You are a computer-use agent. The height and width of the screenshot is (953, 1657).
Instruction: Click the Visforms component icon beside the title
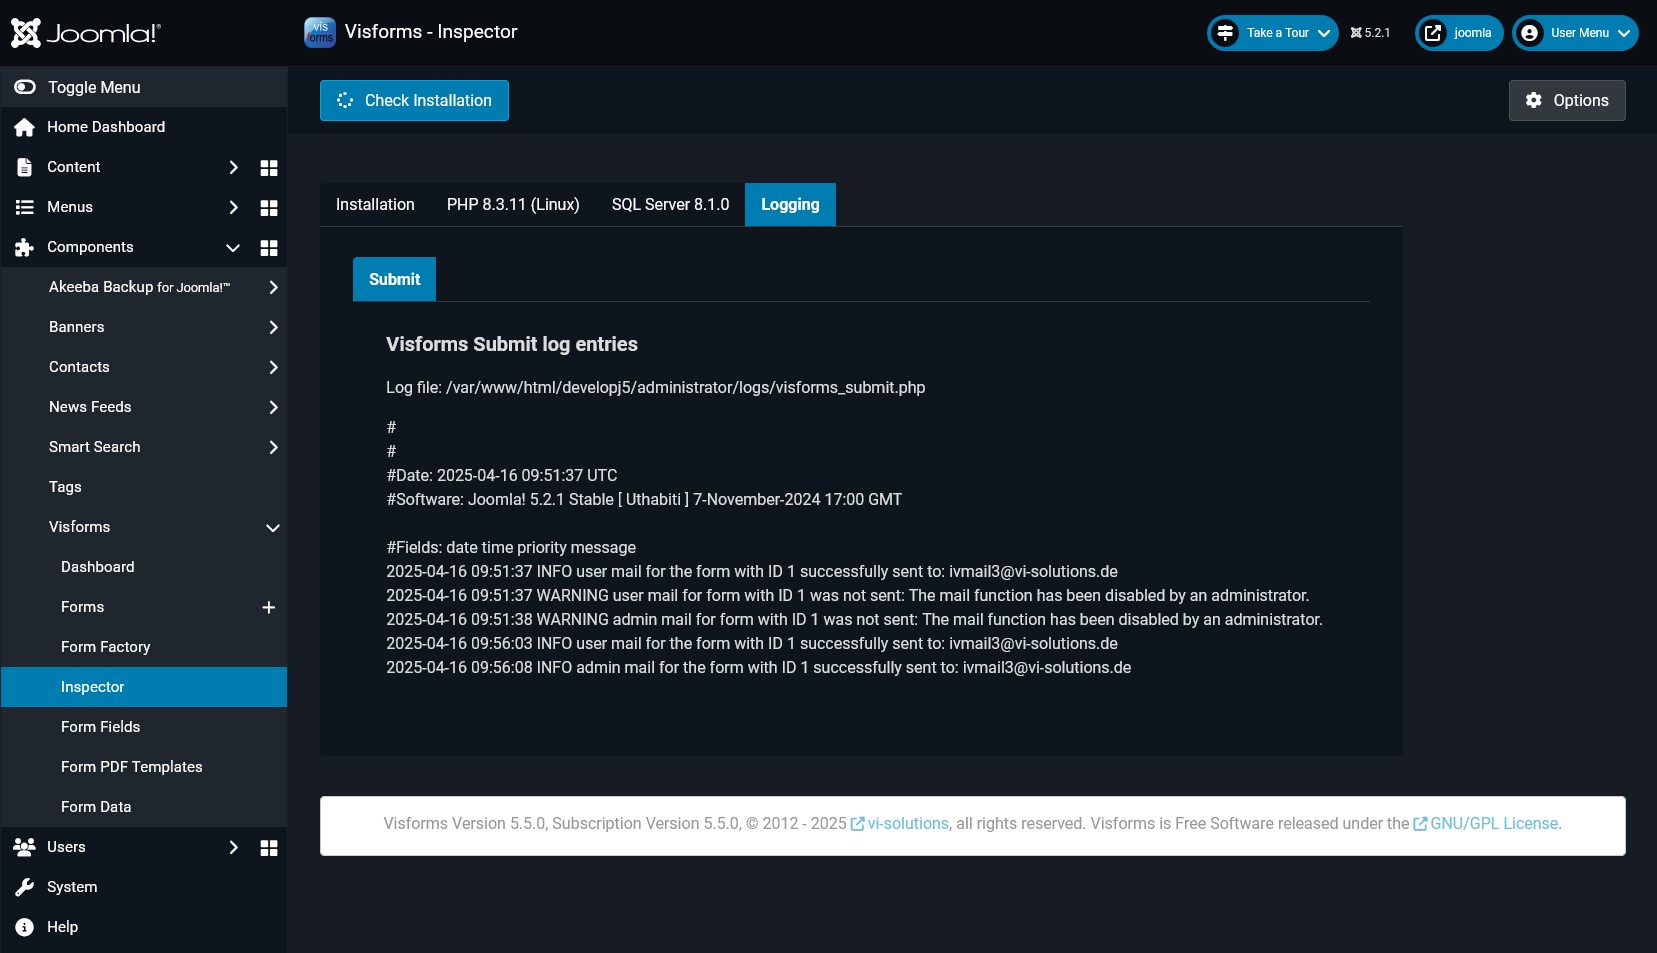point(320,32)
